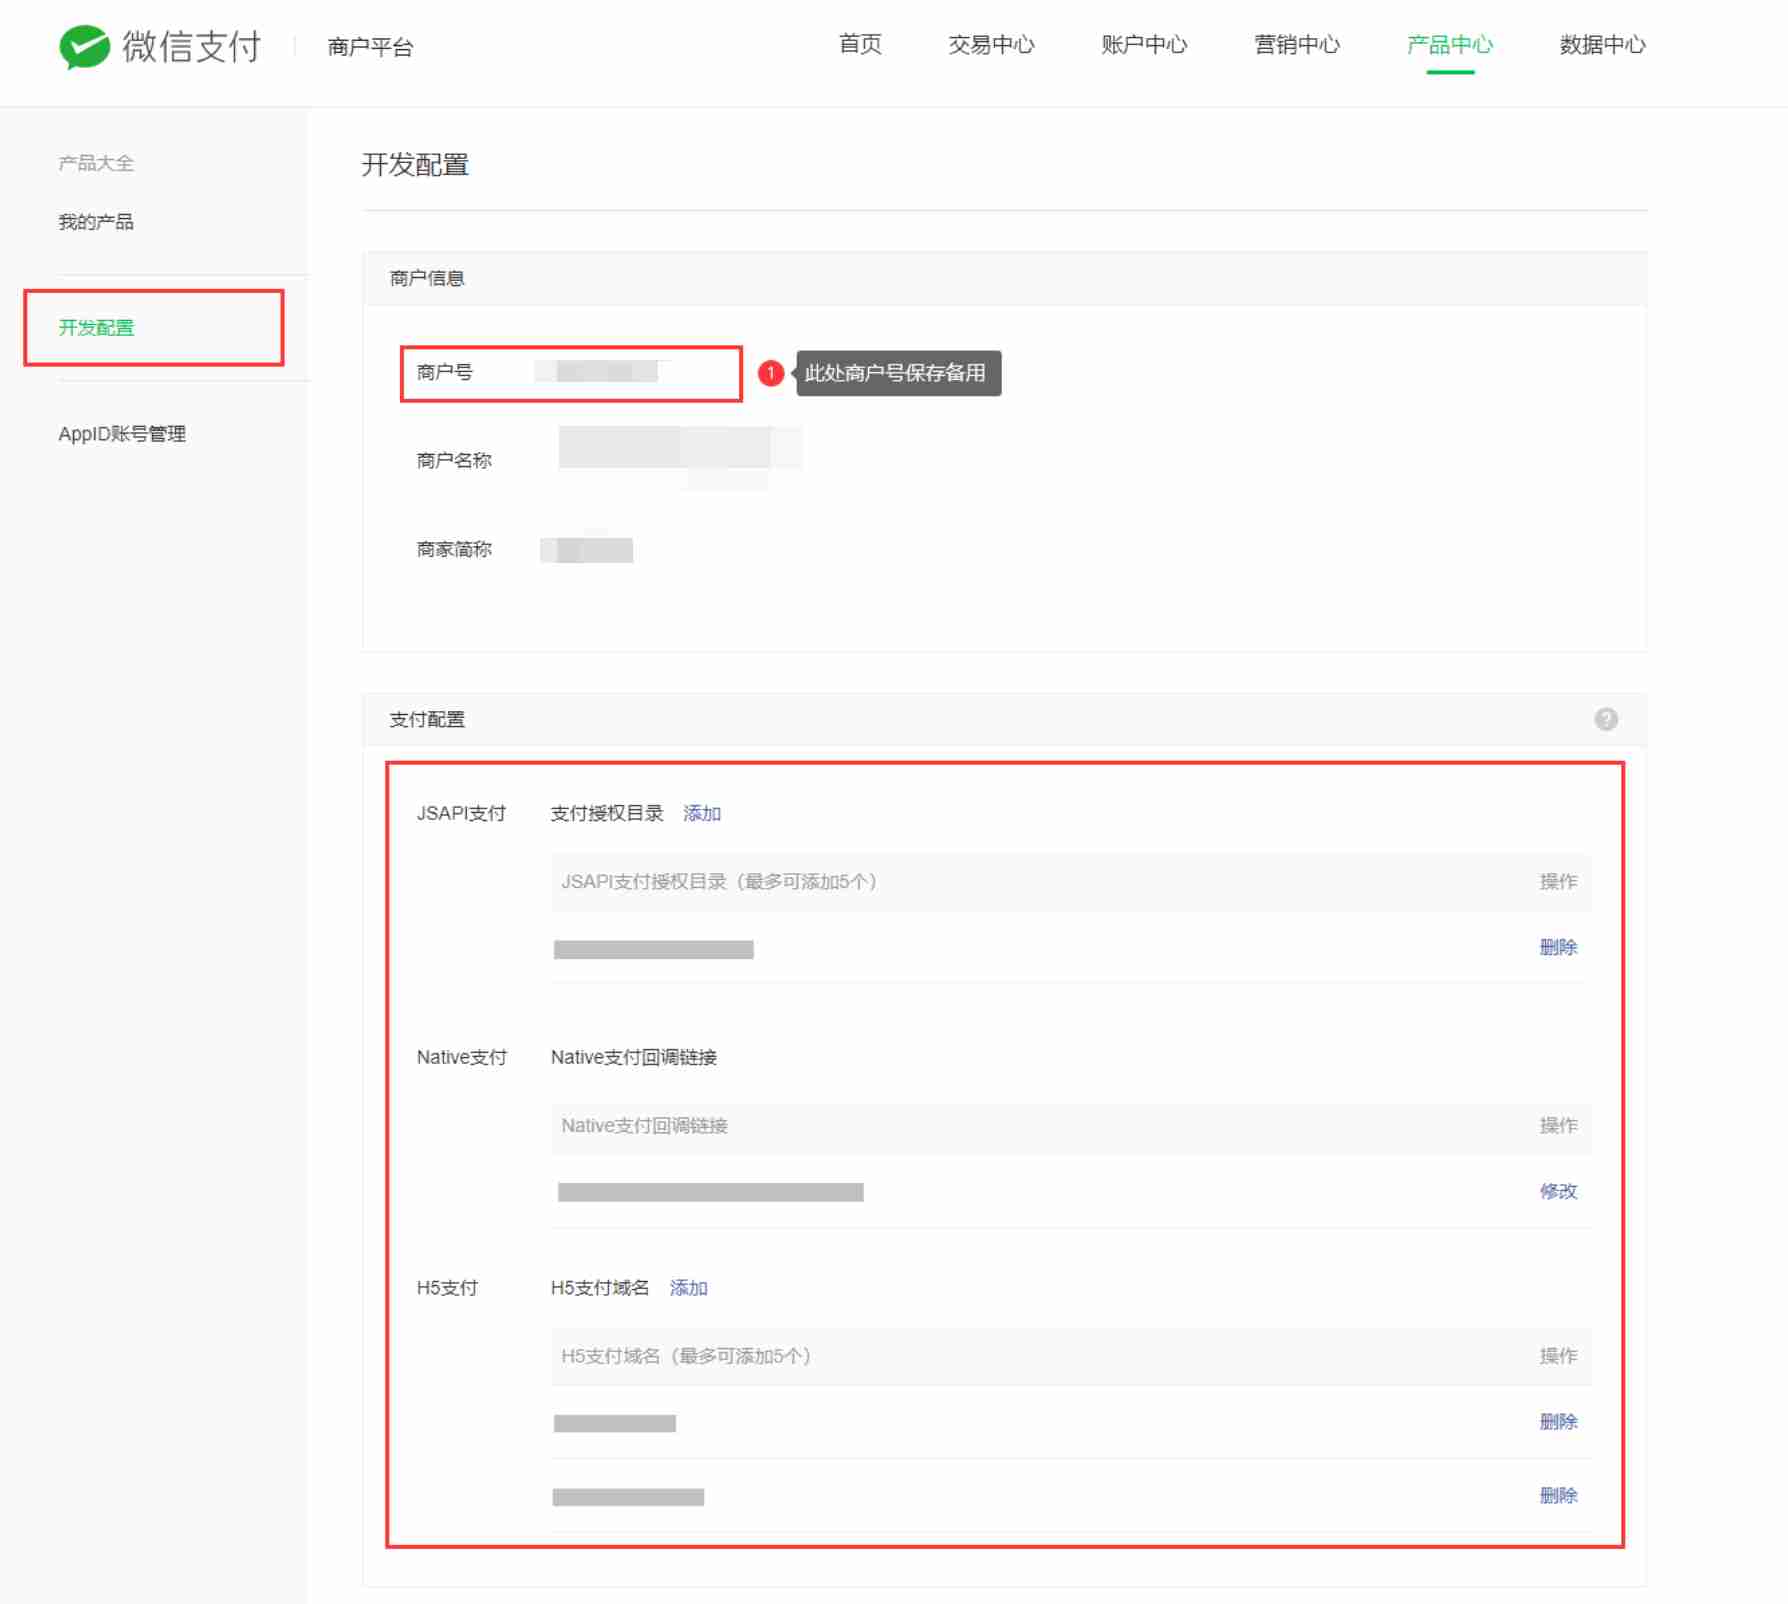Open the 首页 home tab
The width and height of the screenshot is (1788, 1604).
[x=859, y=45]
